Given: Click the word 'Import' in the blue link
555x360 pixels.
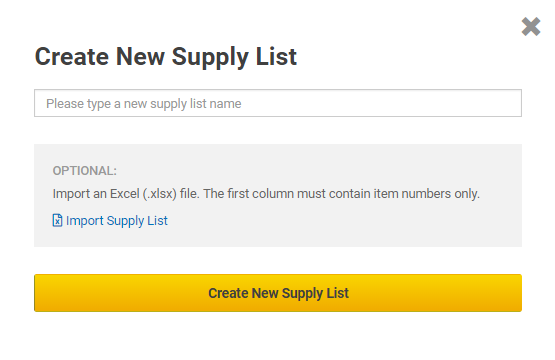Looking at the screenshot, I should point(85,221).
